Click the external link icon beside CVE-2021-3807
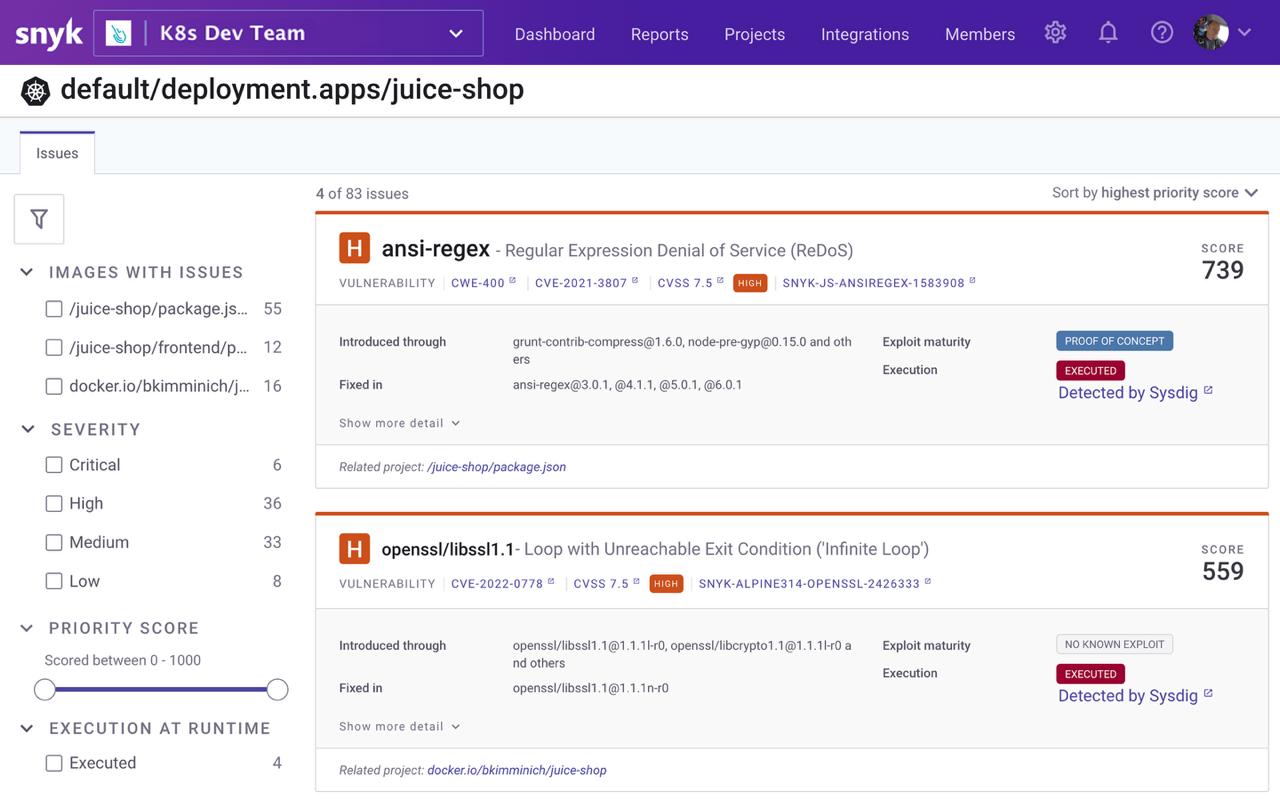 635,281
